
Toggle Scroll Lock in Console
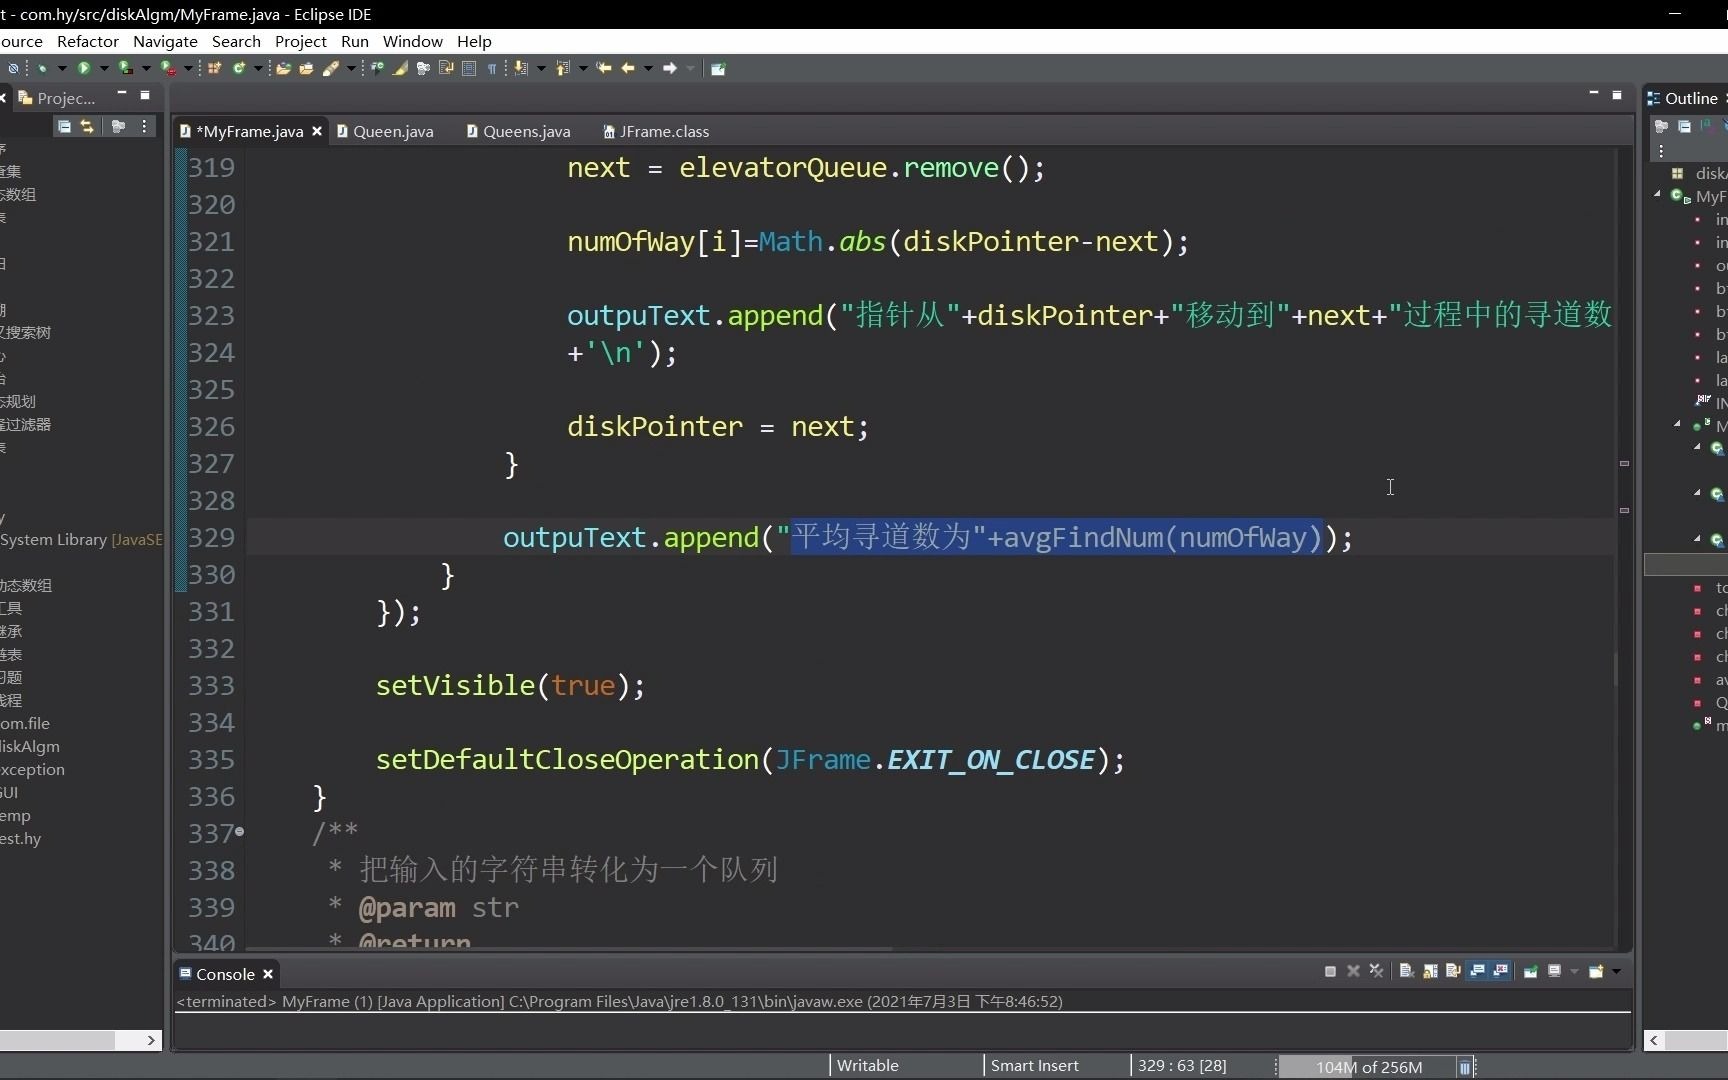[x=1430, y=971]
